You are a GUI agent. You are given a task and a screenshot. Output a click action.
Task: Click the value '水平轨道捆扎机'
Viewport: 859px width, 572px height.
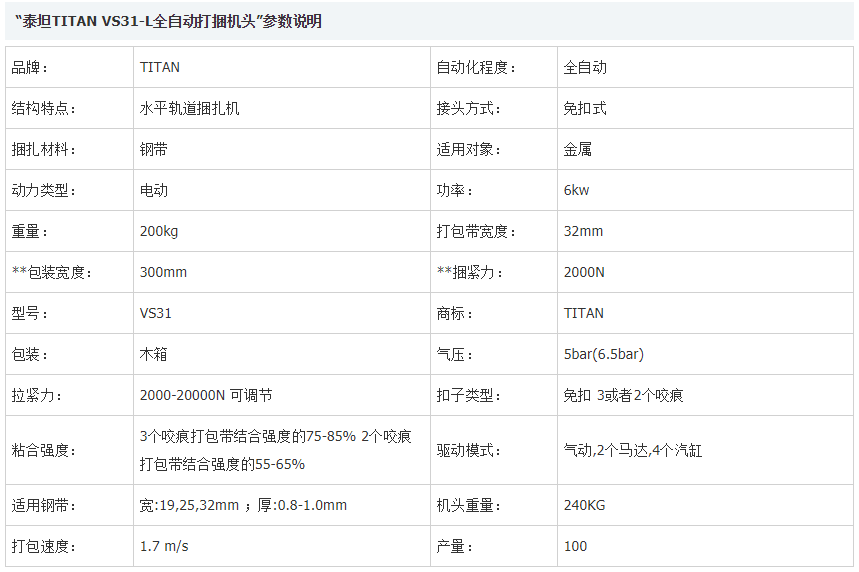pos(190,108)
